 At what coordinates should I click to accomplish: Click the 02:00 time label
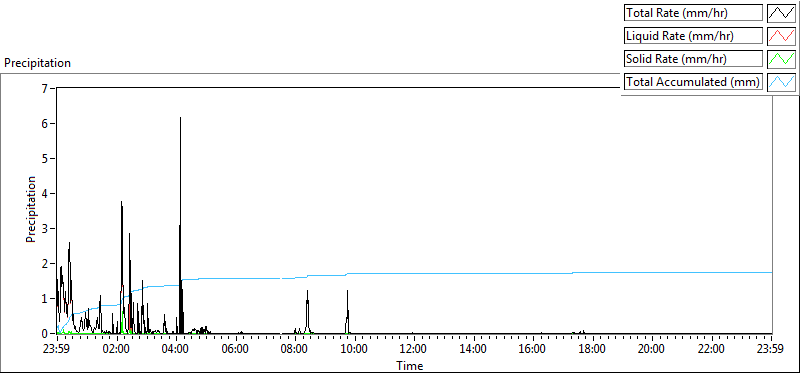point(117,350)
